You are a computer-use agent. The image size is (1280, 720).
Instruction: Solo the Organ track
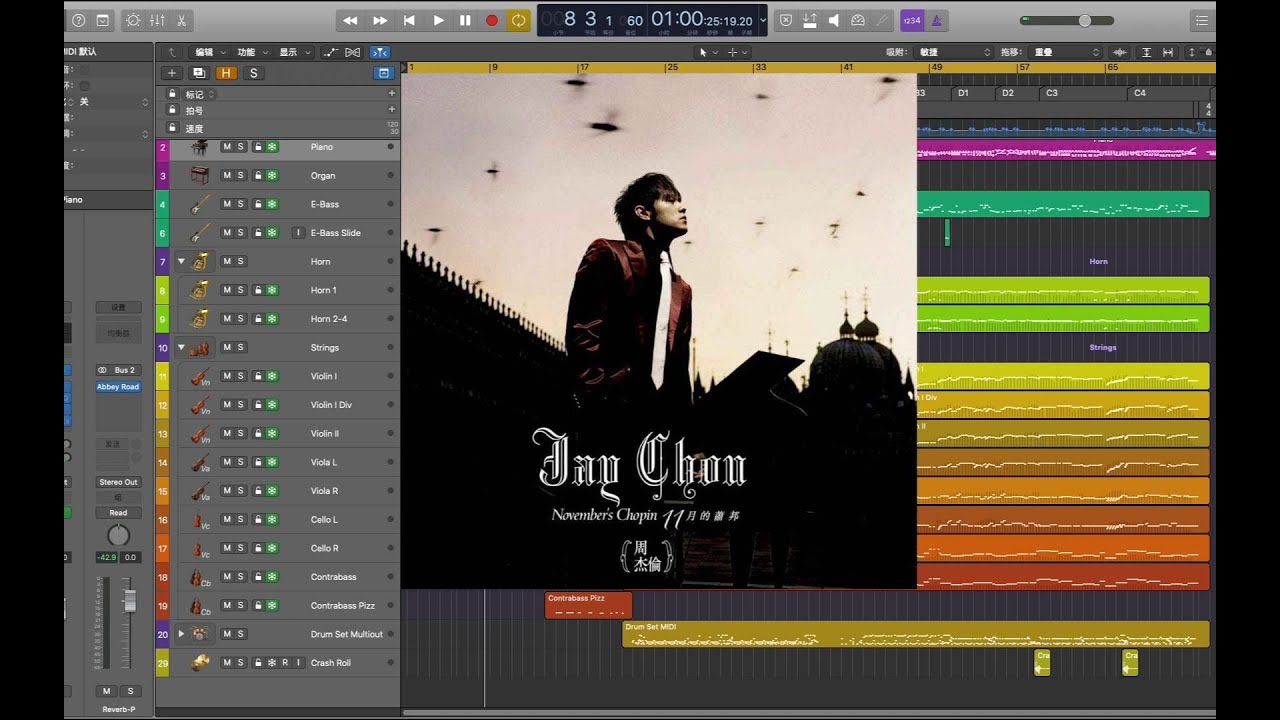coord(240,176)
